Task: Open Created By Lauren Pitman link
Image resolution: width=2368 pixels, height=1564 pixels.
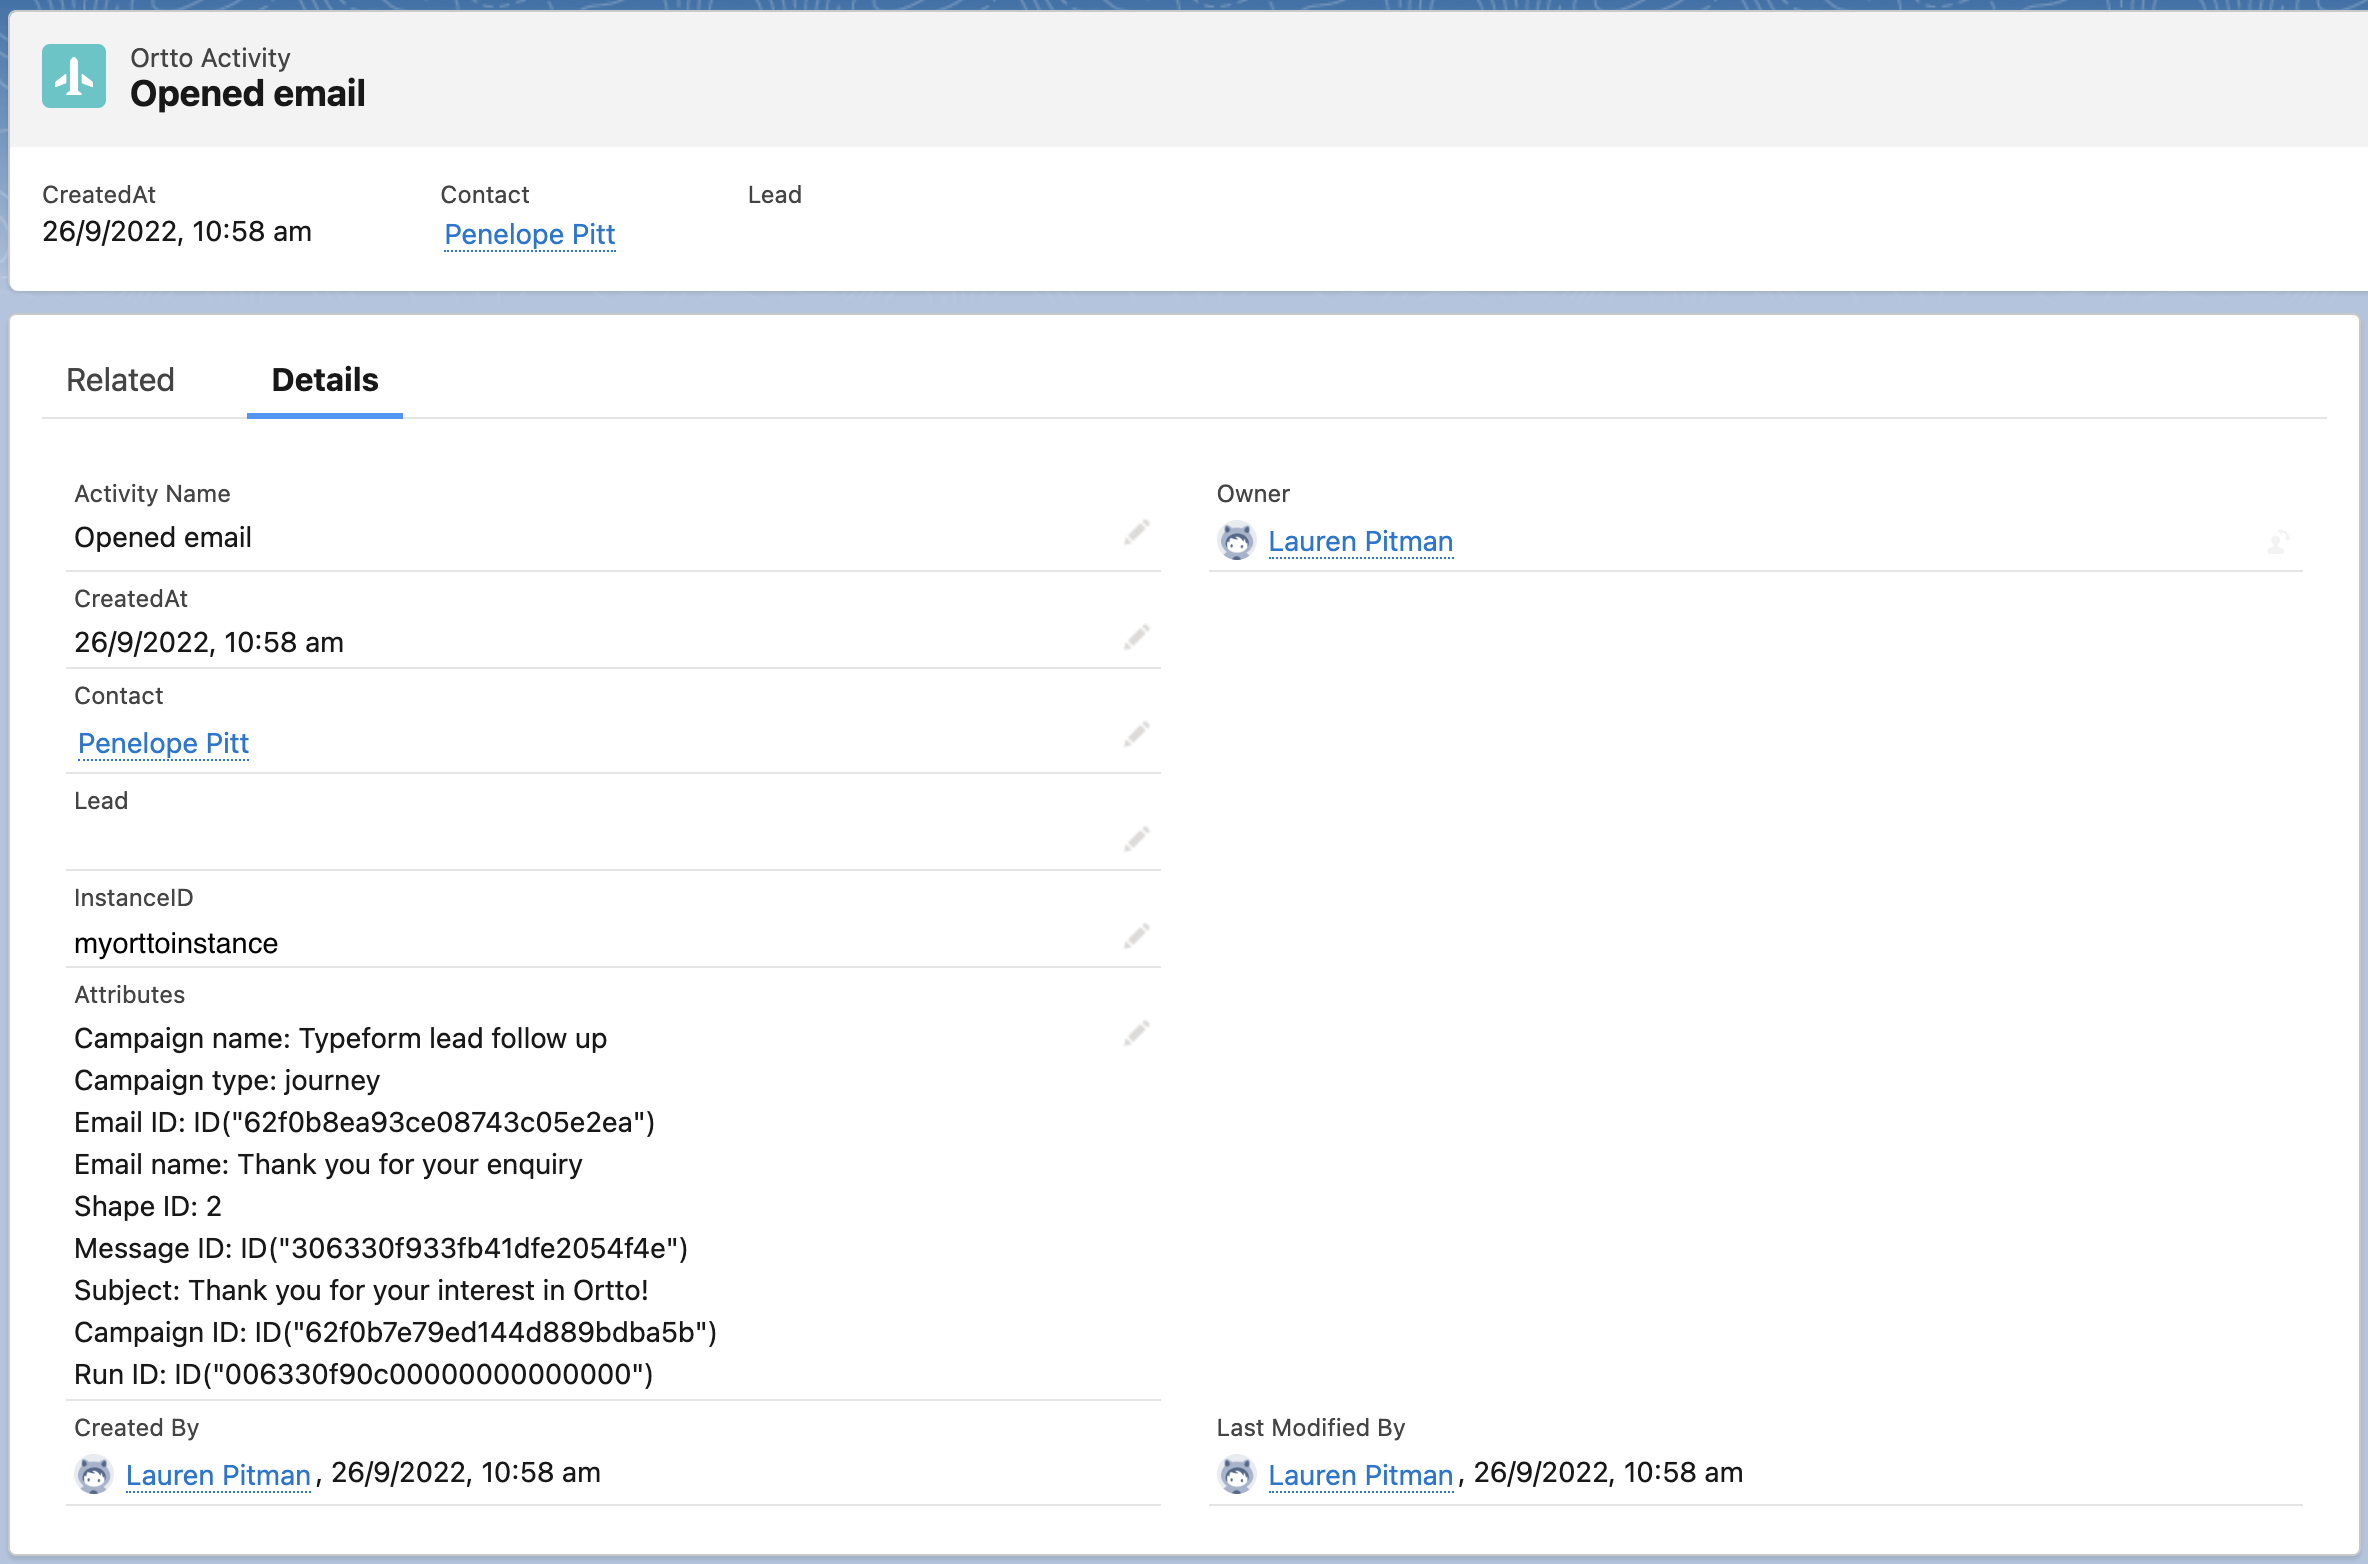Action: pyautogui.click(x=218, y=1475)
